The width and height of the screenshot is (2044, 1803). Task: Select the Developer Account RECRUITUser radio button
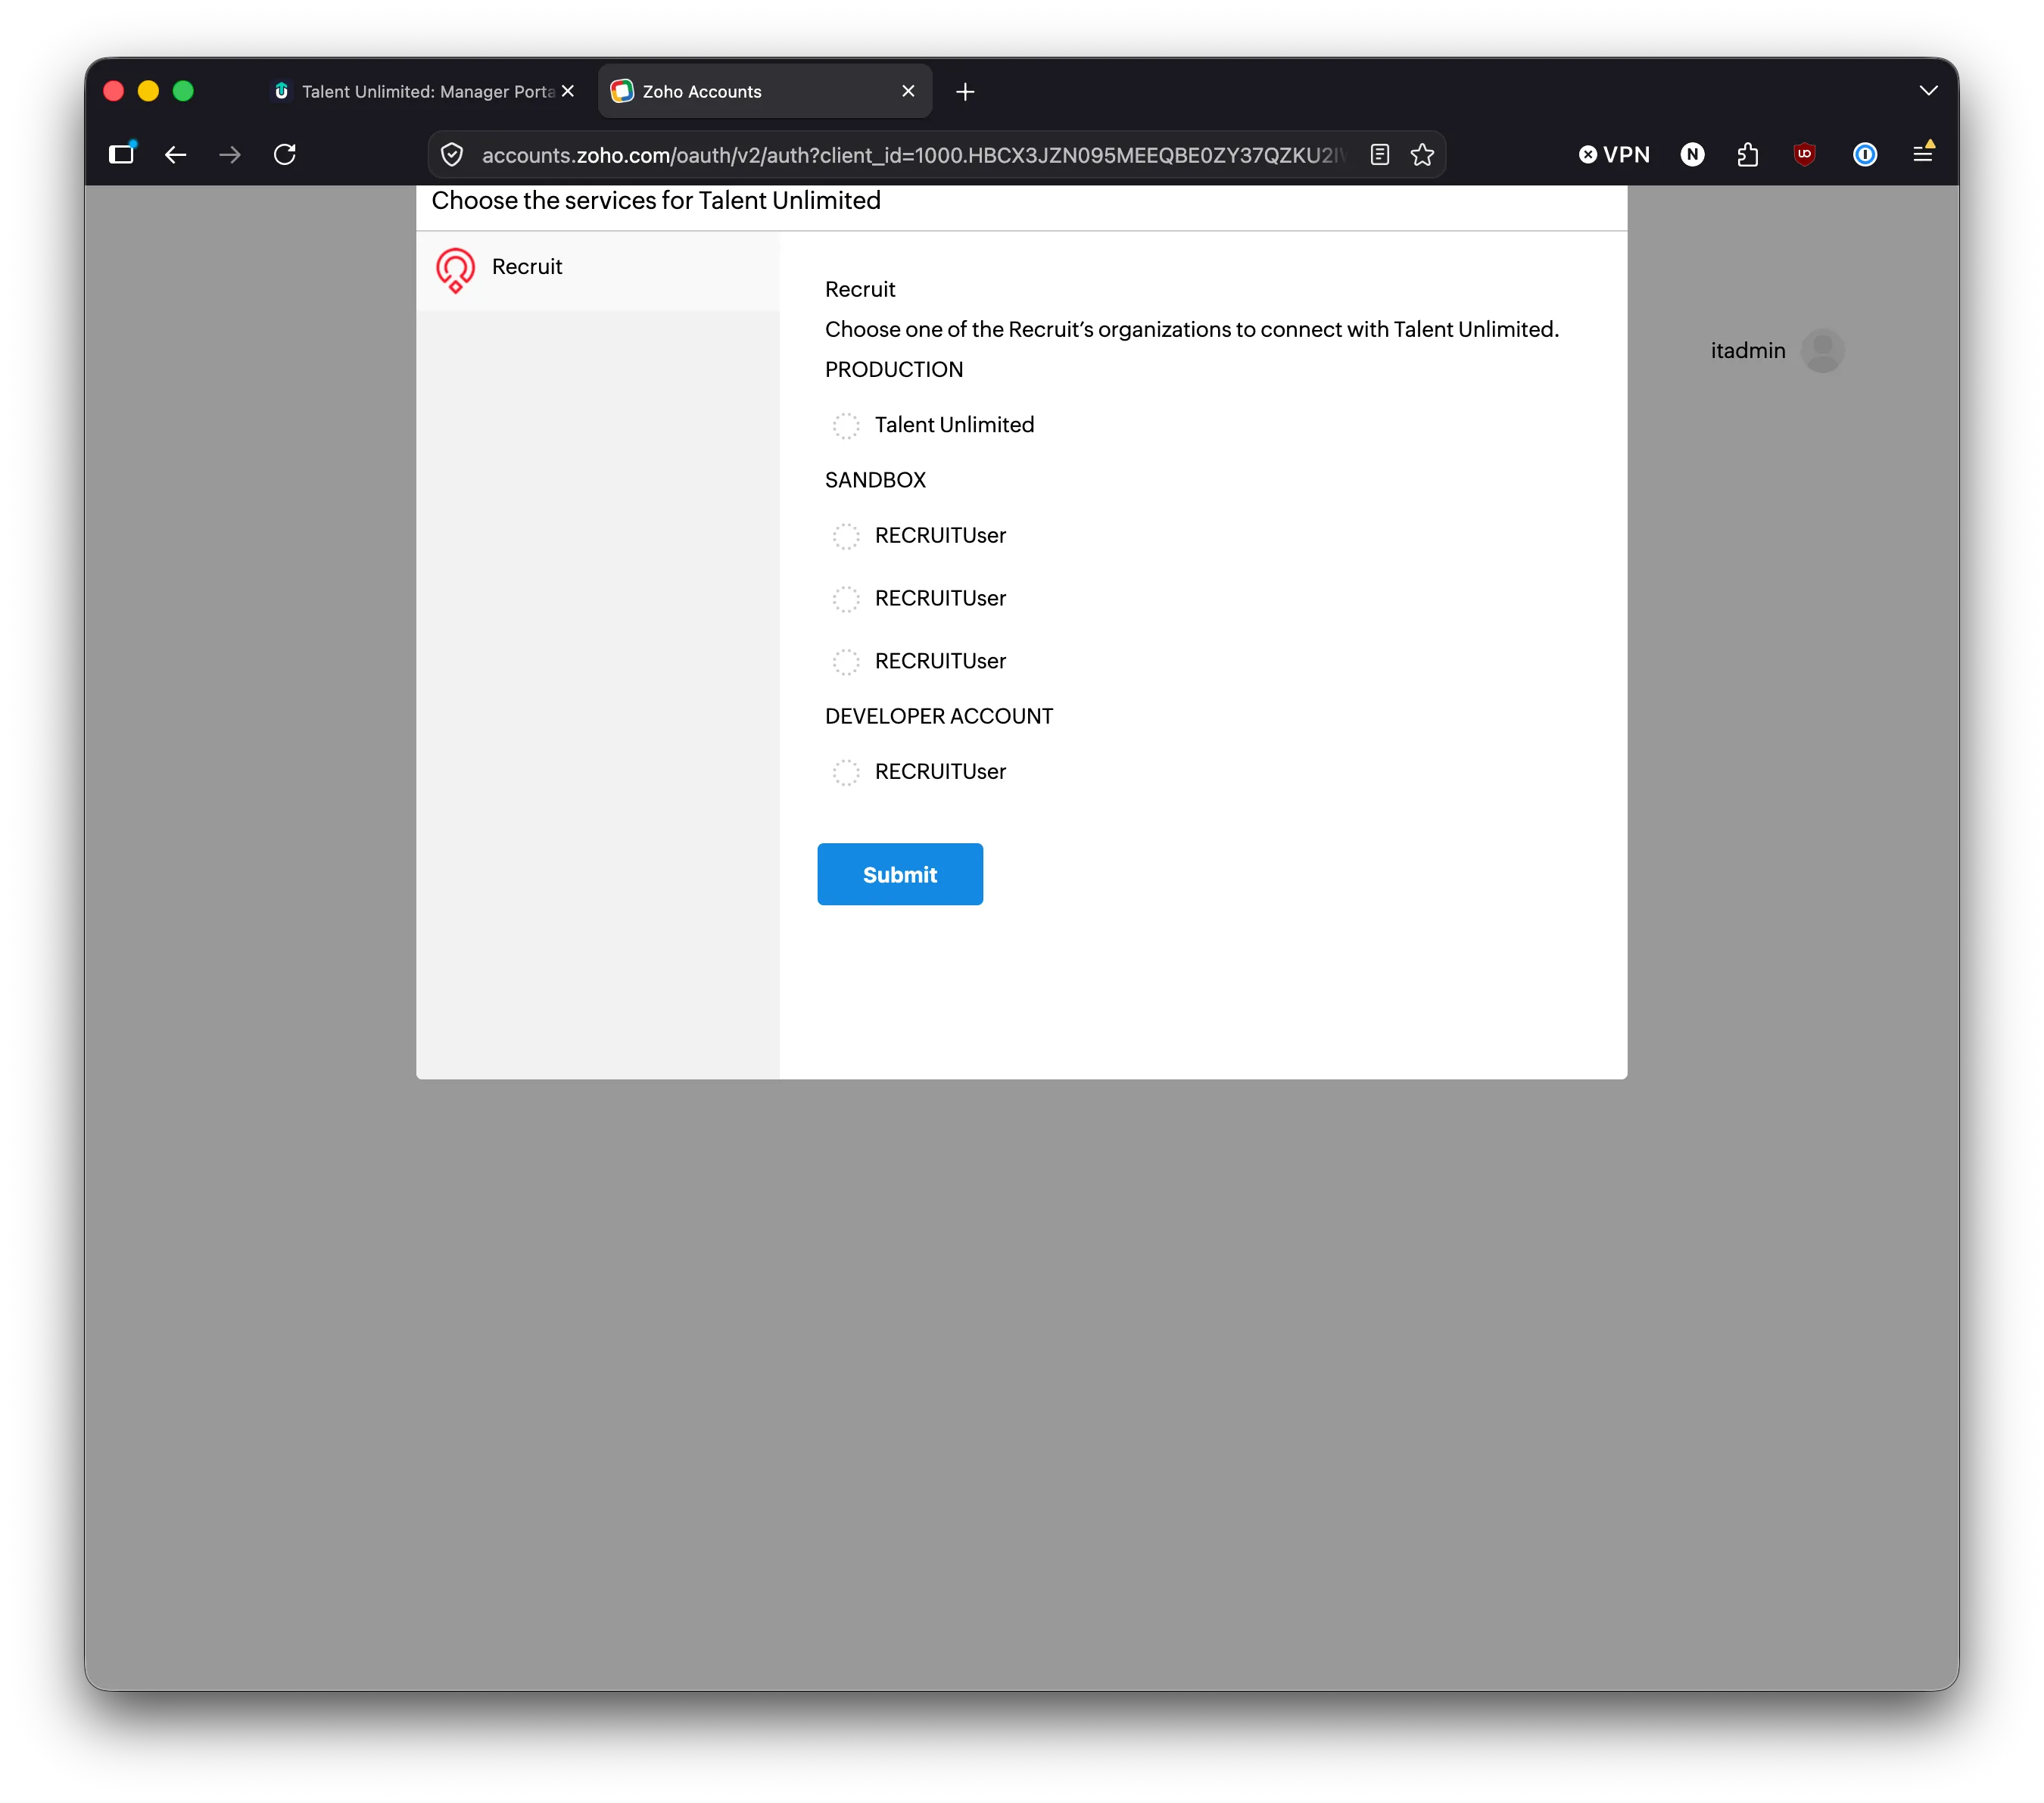846,772
